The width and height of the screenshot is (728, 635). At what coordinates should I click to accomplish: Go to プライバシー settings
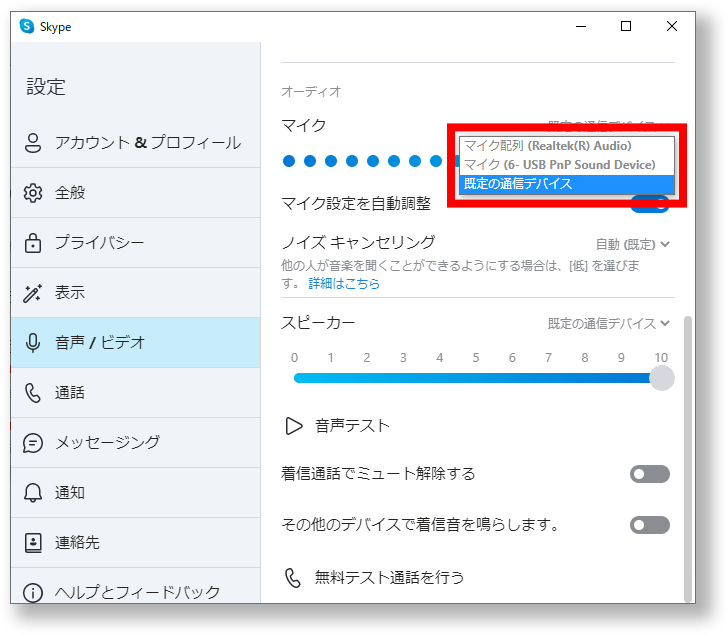136,243
